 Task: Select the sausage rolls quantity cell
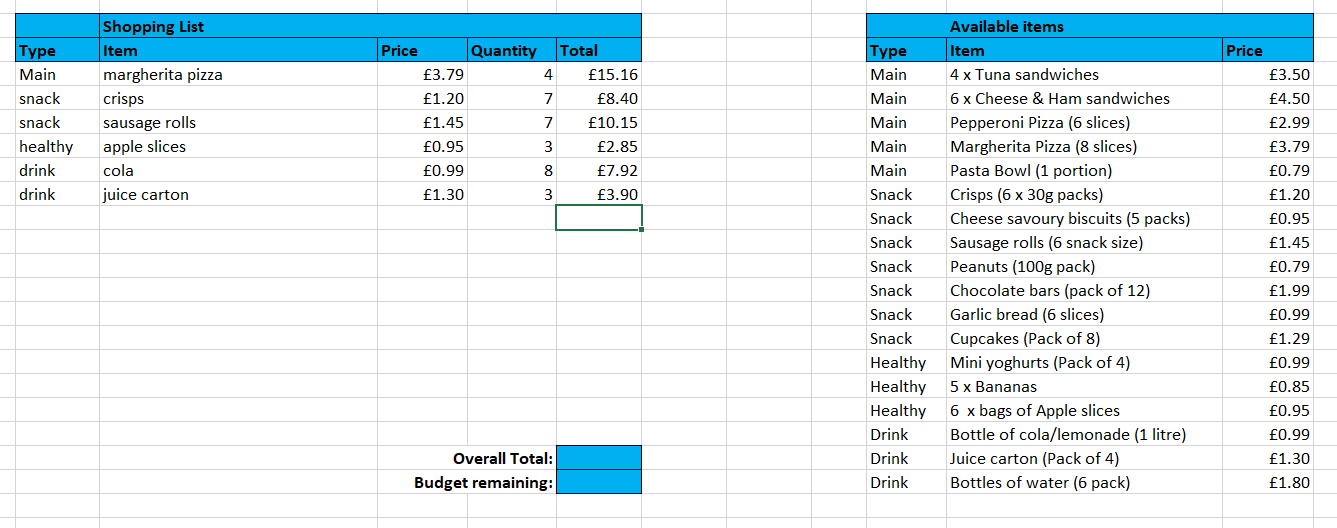tap(511, 123)
